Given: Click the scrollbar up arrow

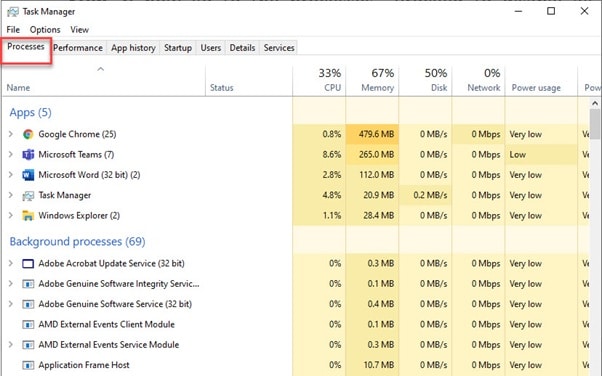Looking at the screenshot, I should click(595, 103).
